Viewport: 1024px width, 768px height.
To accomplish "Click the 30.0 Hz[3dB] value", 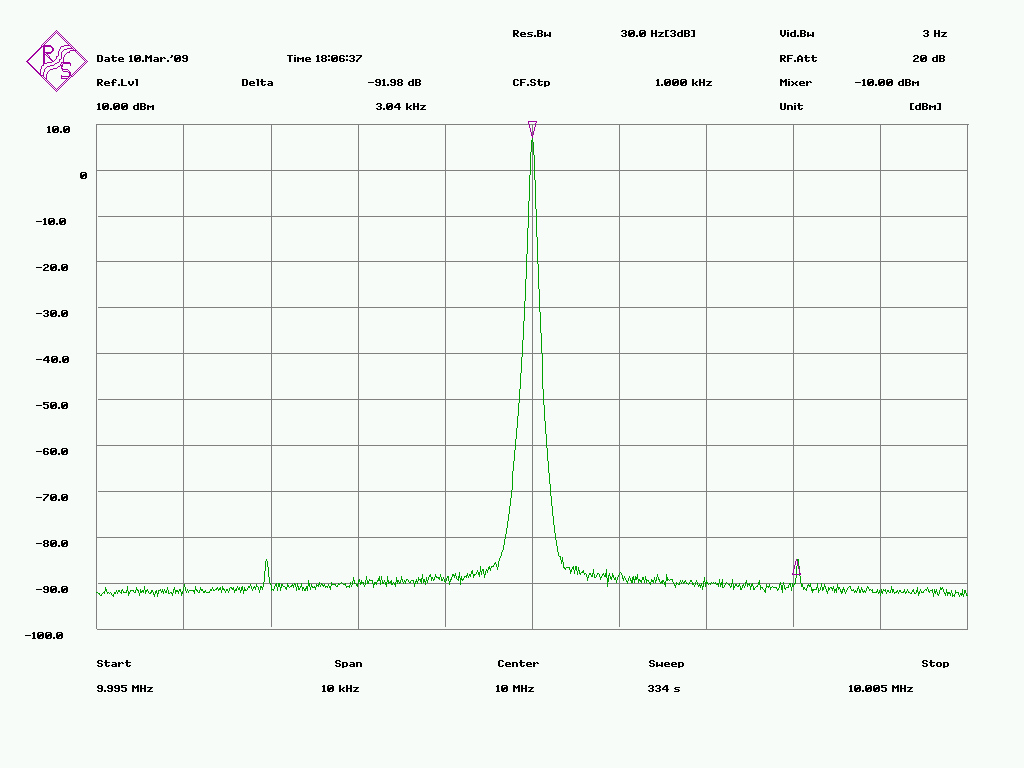I will click(x=658, y=34).
